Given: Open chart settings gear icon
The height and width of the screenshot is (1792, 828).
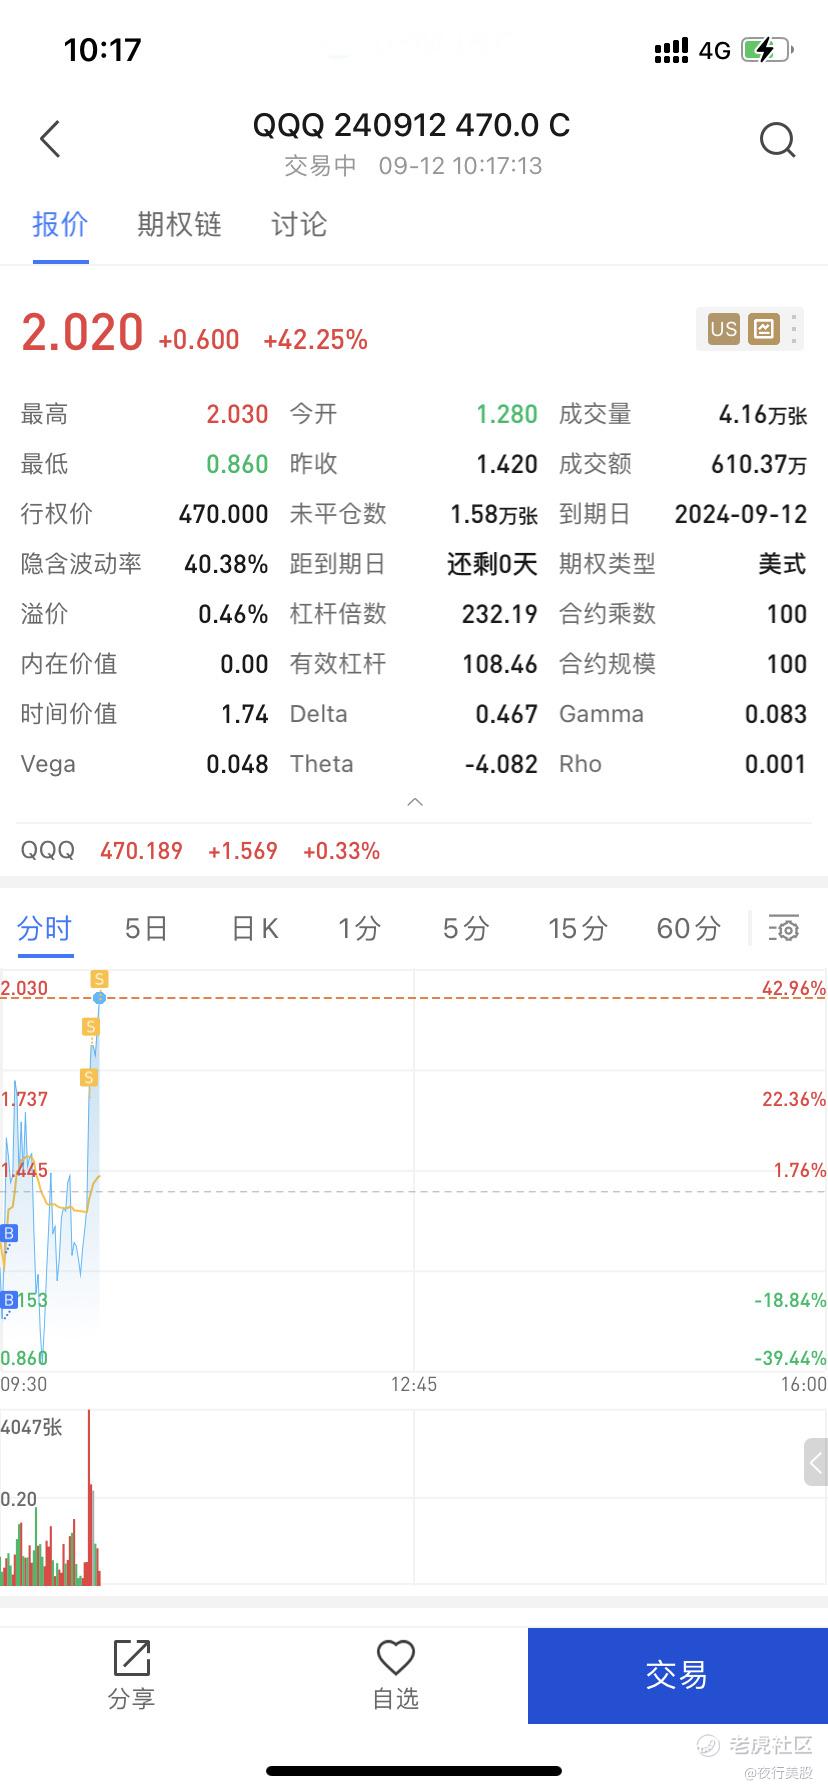Looking at the screenshot, I should [x=784, y=929].
